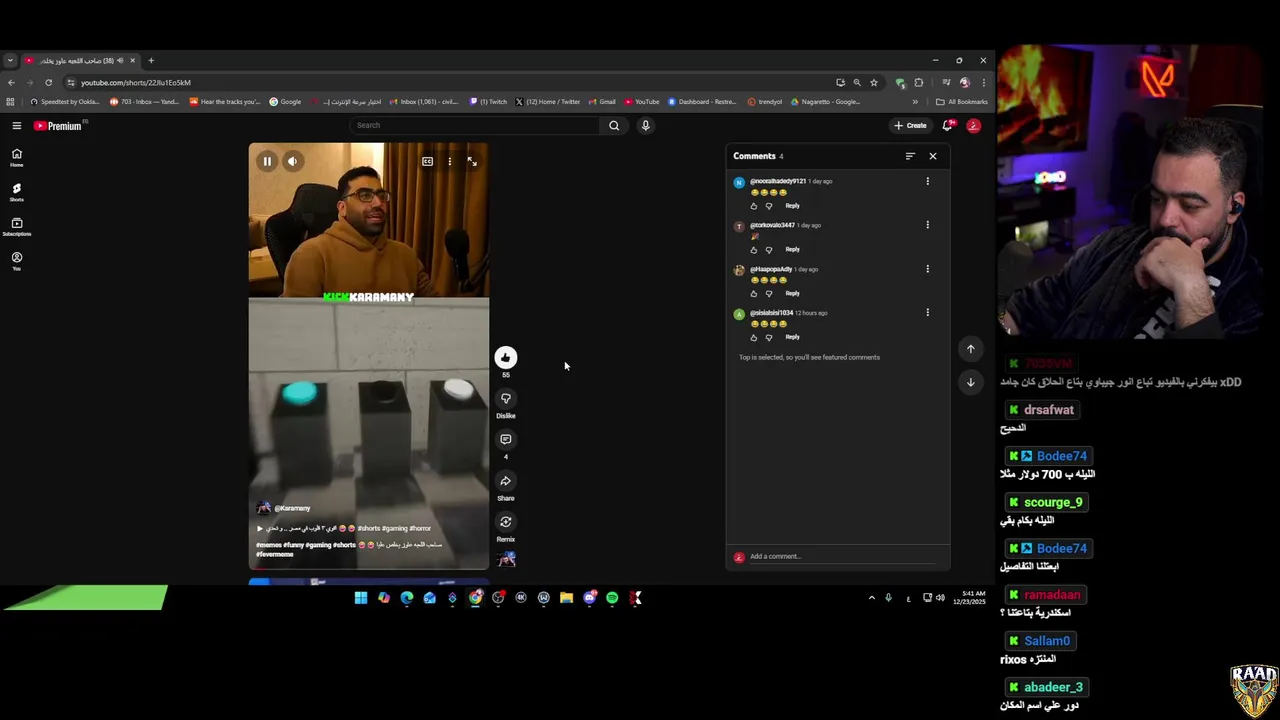
Task: Enter fullscreen on the Short player
Action: 472,161
